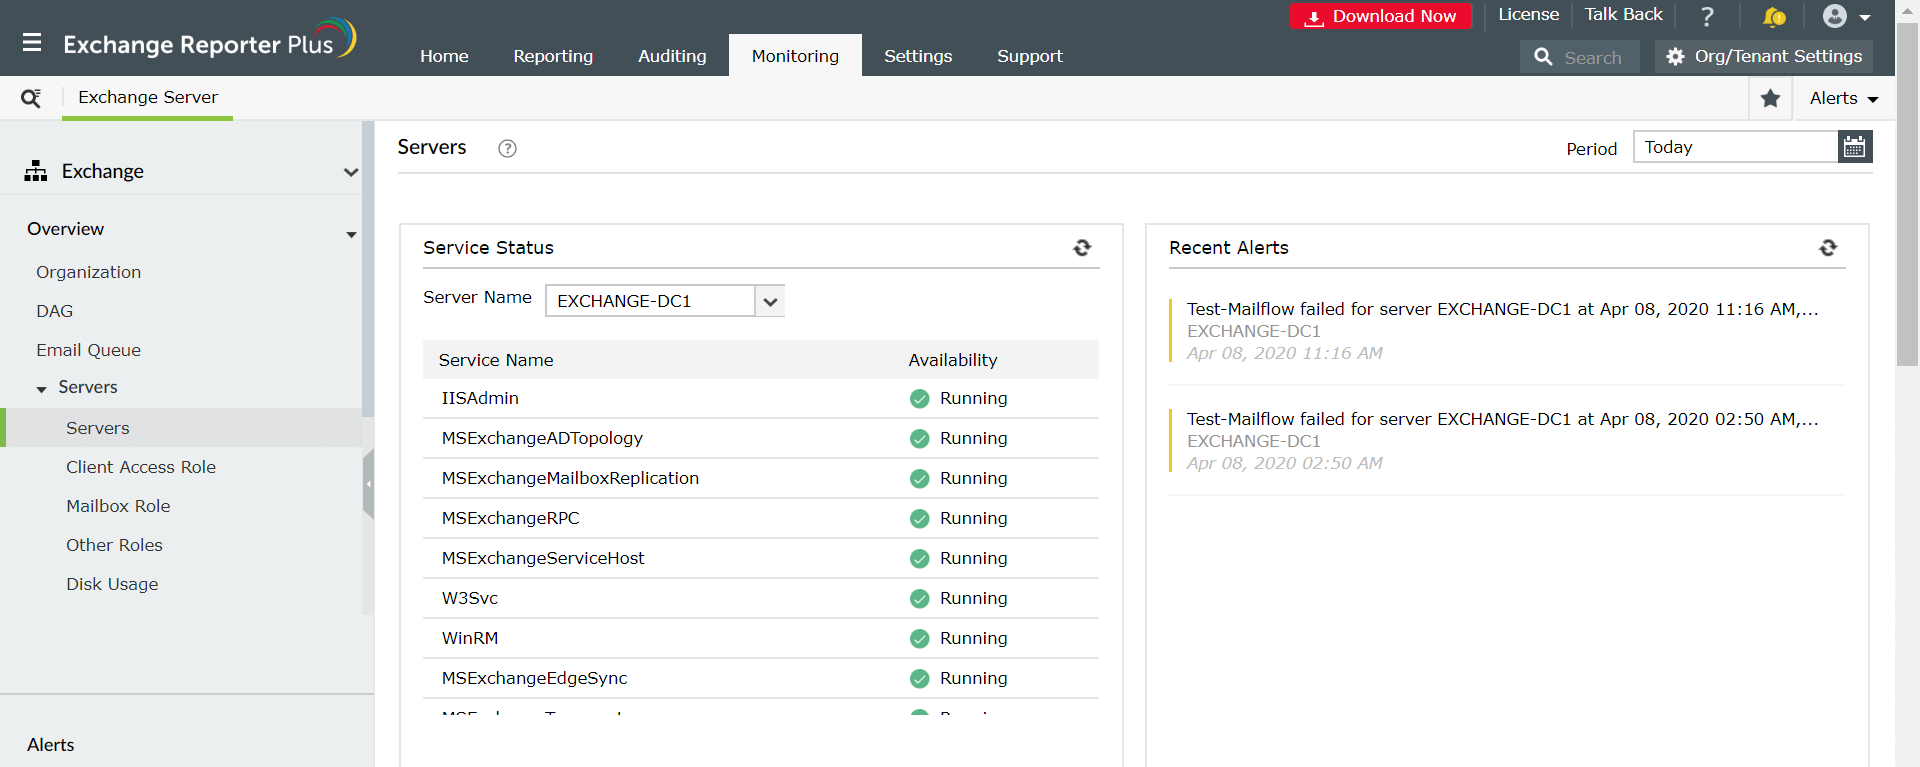Select Client Access Role in sidebar
The width and height of the screenshot is (1920, 767).
tap(141, 467)
